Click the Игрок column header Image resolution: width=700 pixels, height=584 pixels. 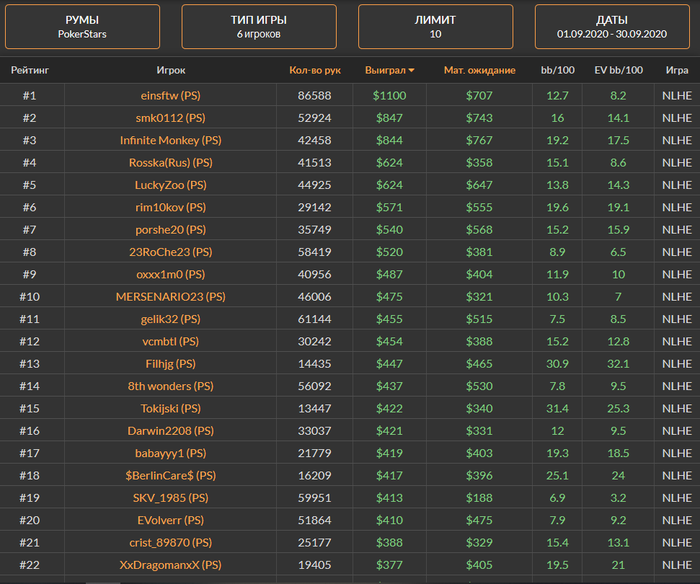click(x=171, y=70)
